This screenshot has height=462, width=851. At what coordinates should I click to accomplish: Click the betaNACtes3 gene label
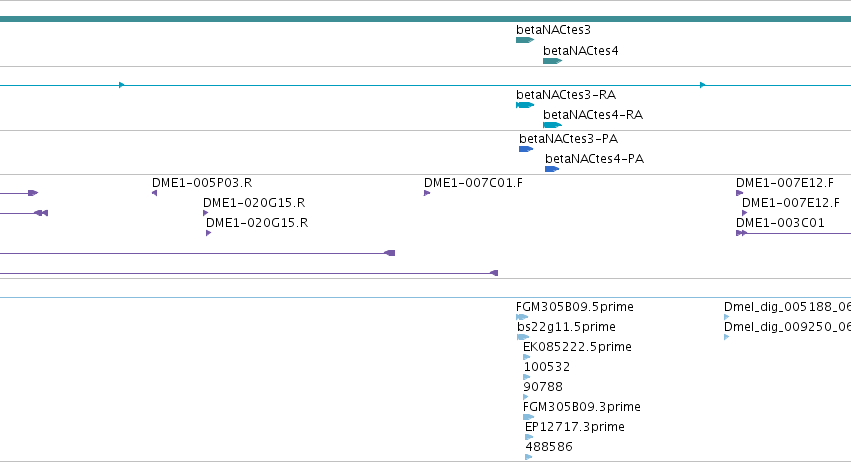pyautogui.click(x=553, y=29)
